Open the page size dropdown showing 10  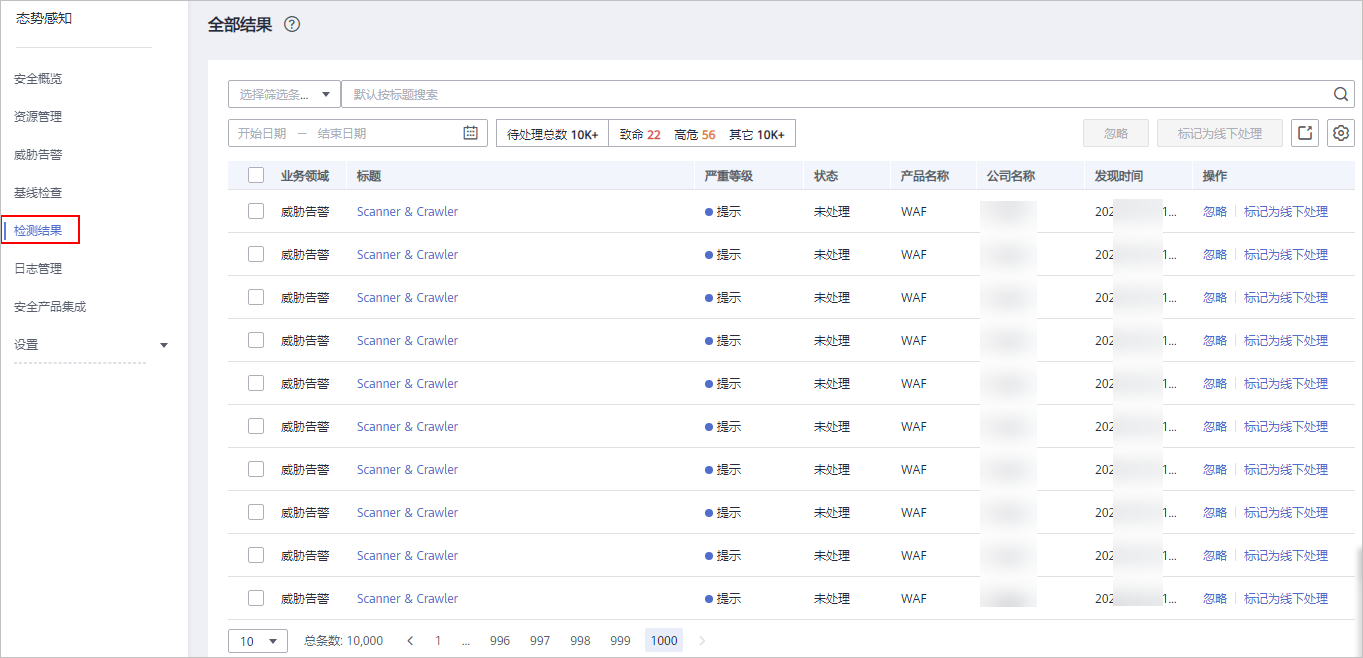pos(258,641)
